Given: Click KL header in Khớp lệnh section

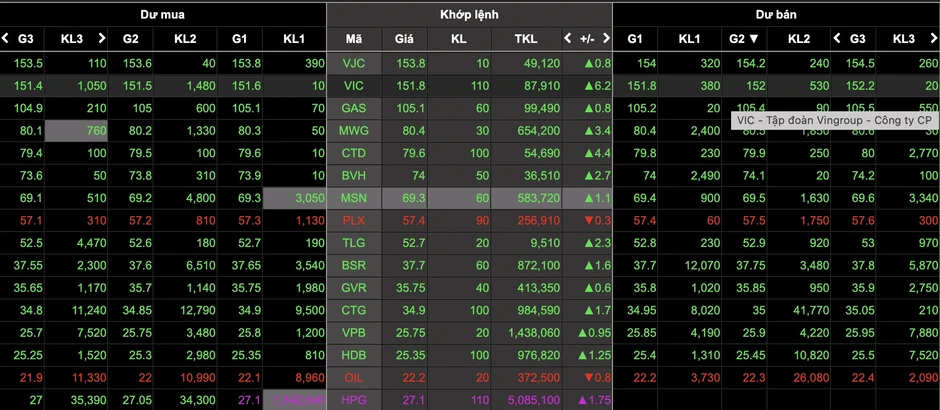Looking at the screenshot, I should tap(459, 39).
